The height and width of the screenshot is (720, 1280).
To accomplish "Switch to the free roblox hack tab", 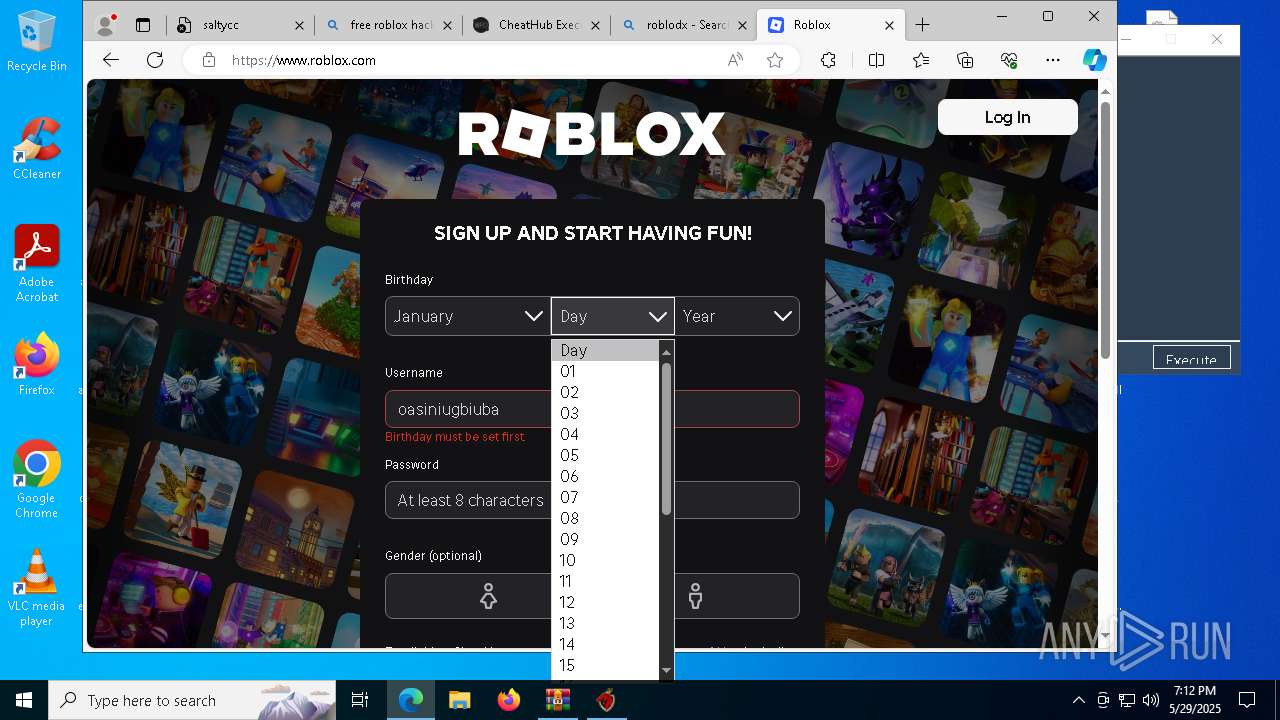I will point(389,25).
